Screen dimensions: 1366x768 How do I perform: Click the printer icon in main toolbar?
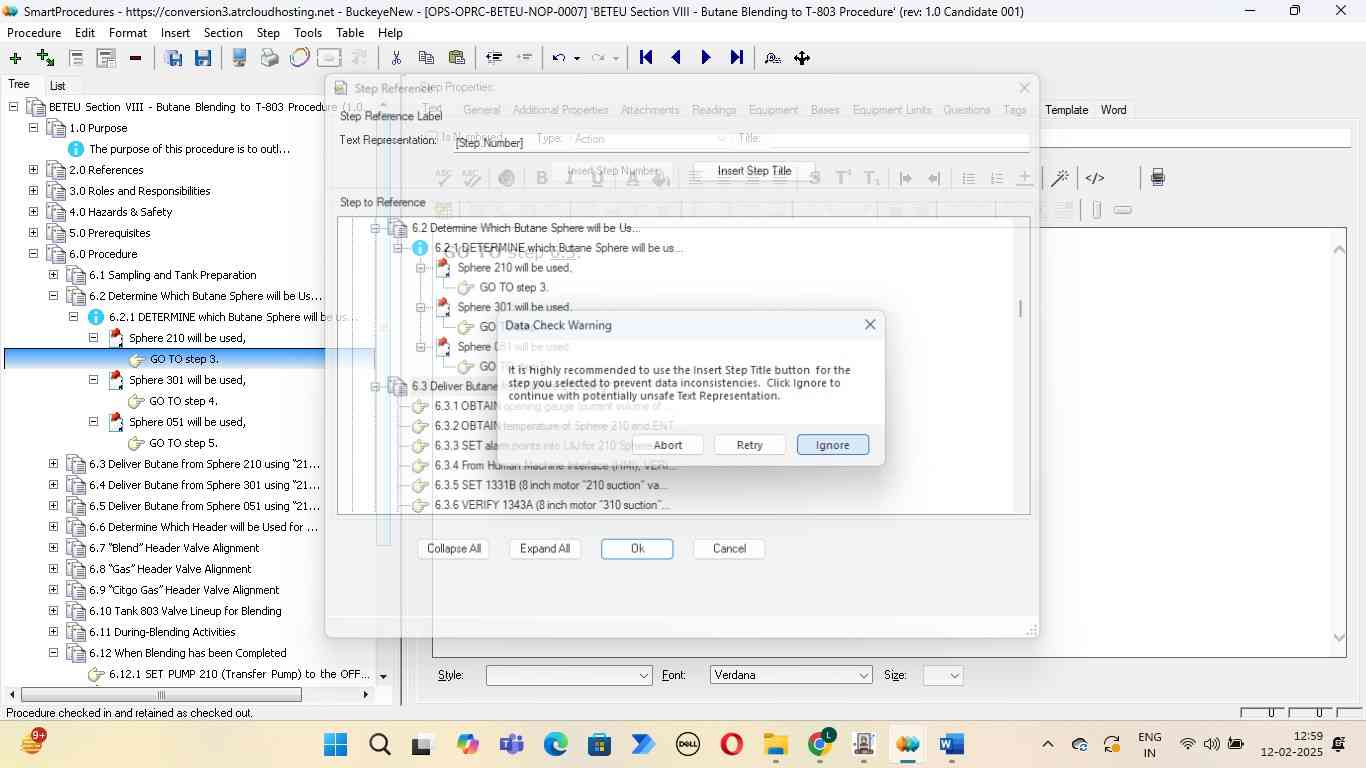269,58
